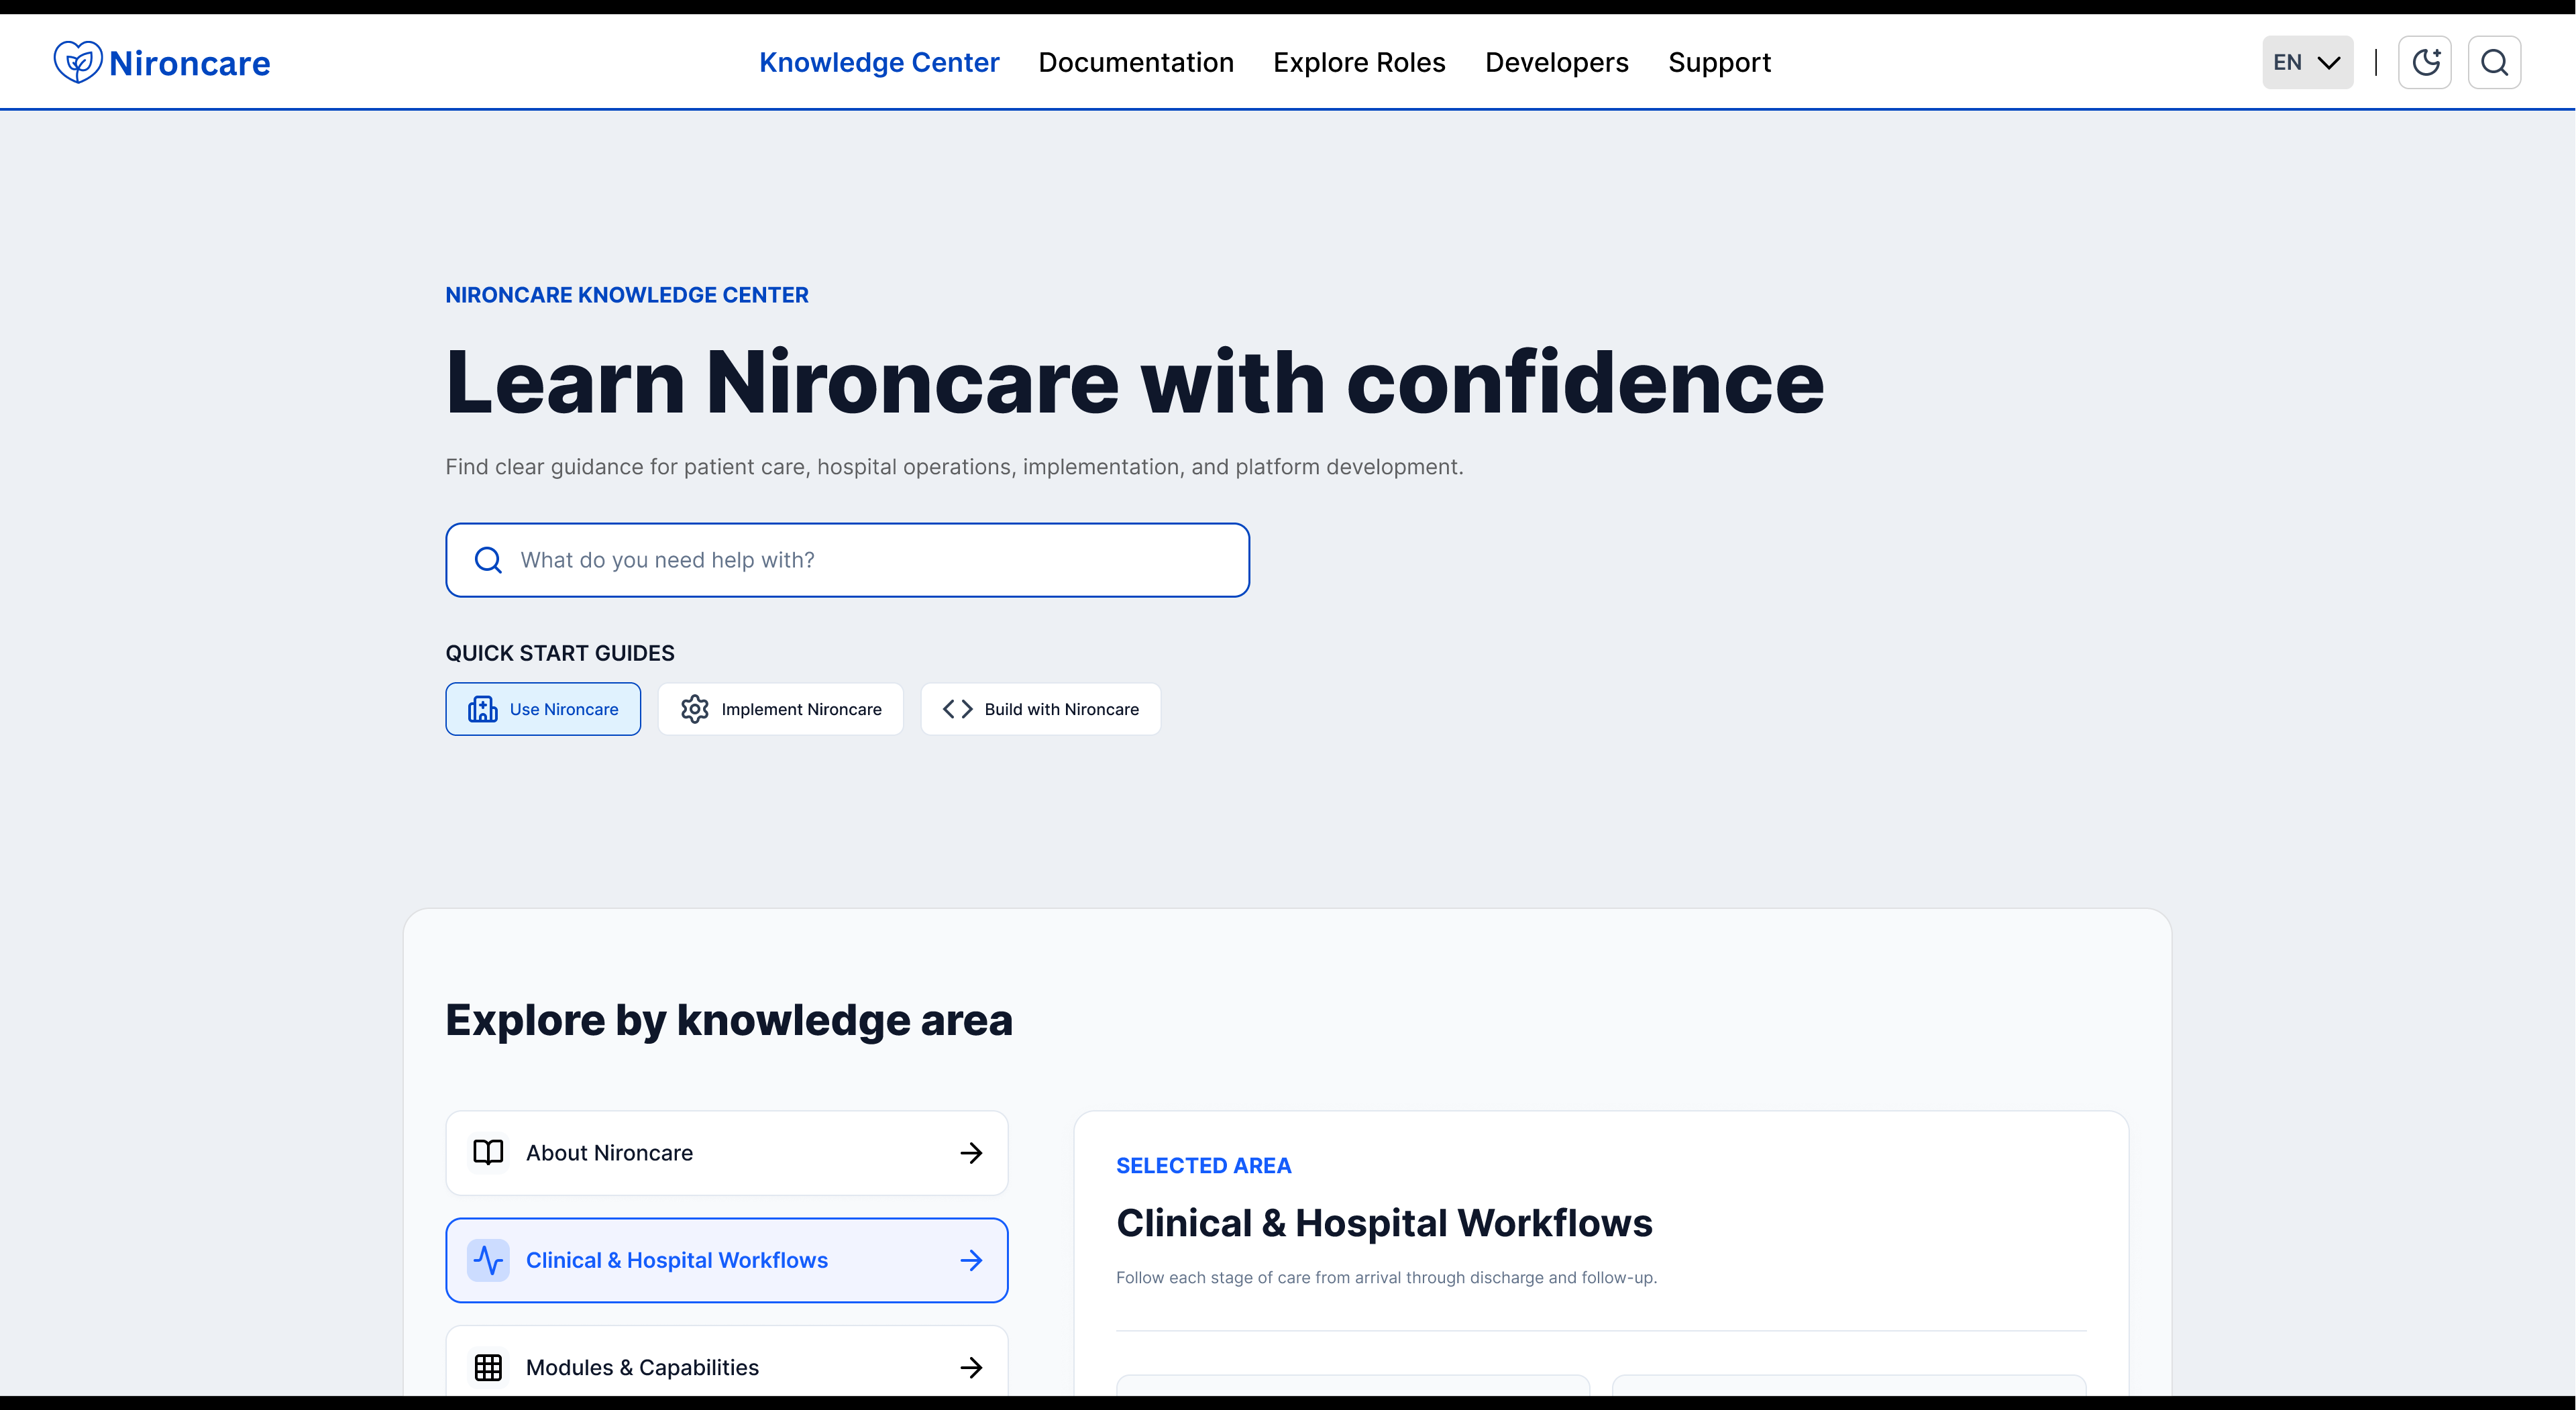Viewport: 2576px width, 1410px height.
Task: Select Clinical & Hospital Workflows area
Action: pyautogui.click(x=727, y=1260)
